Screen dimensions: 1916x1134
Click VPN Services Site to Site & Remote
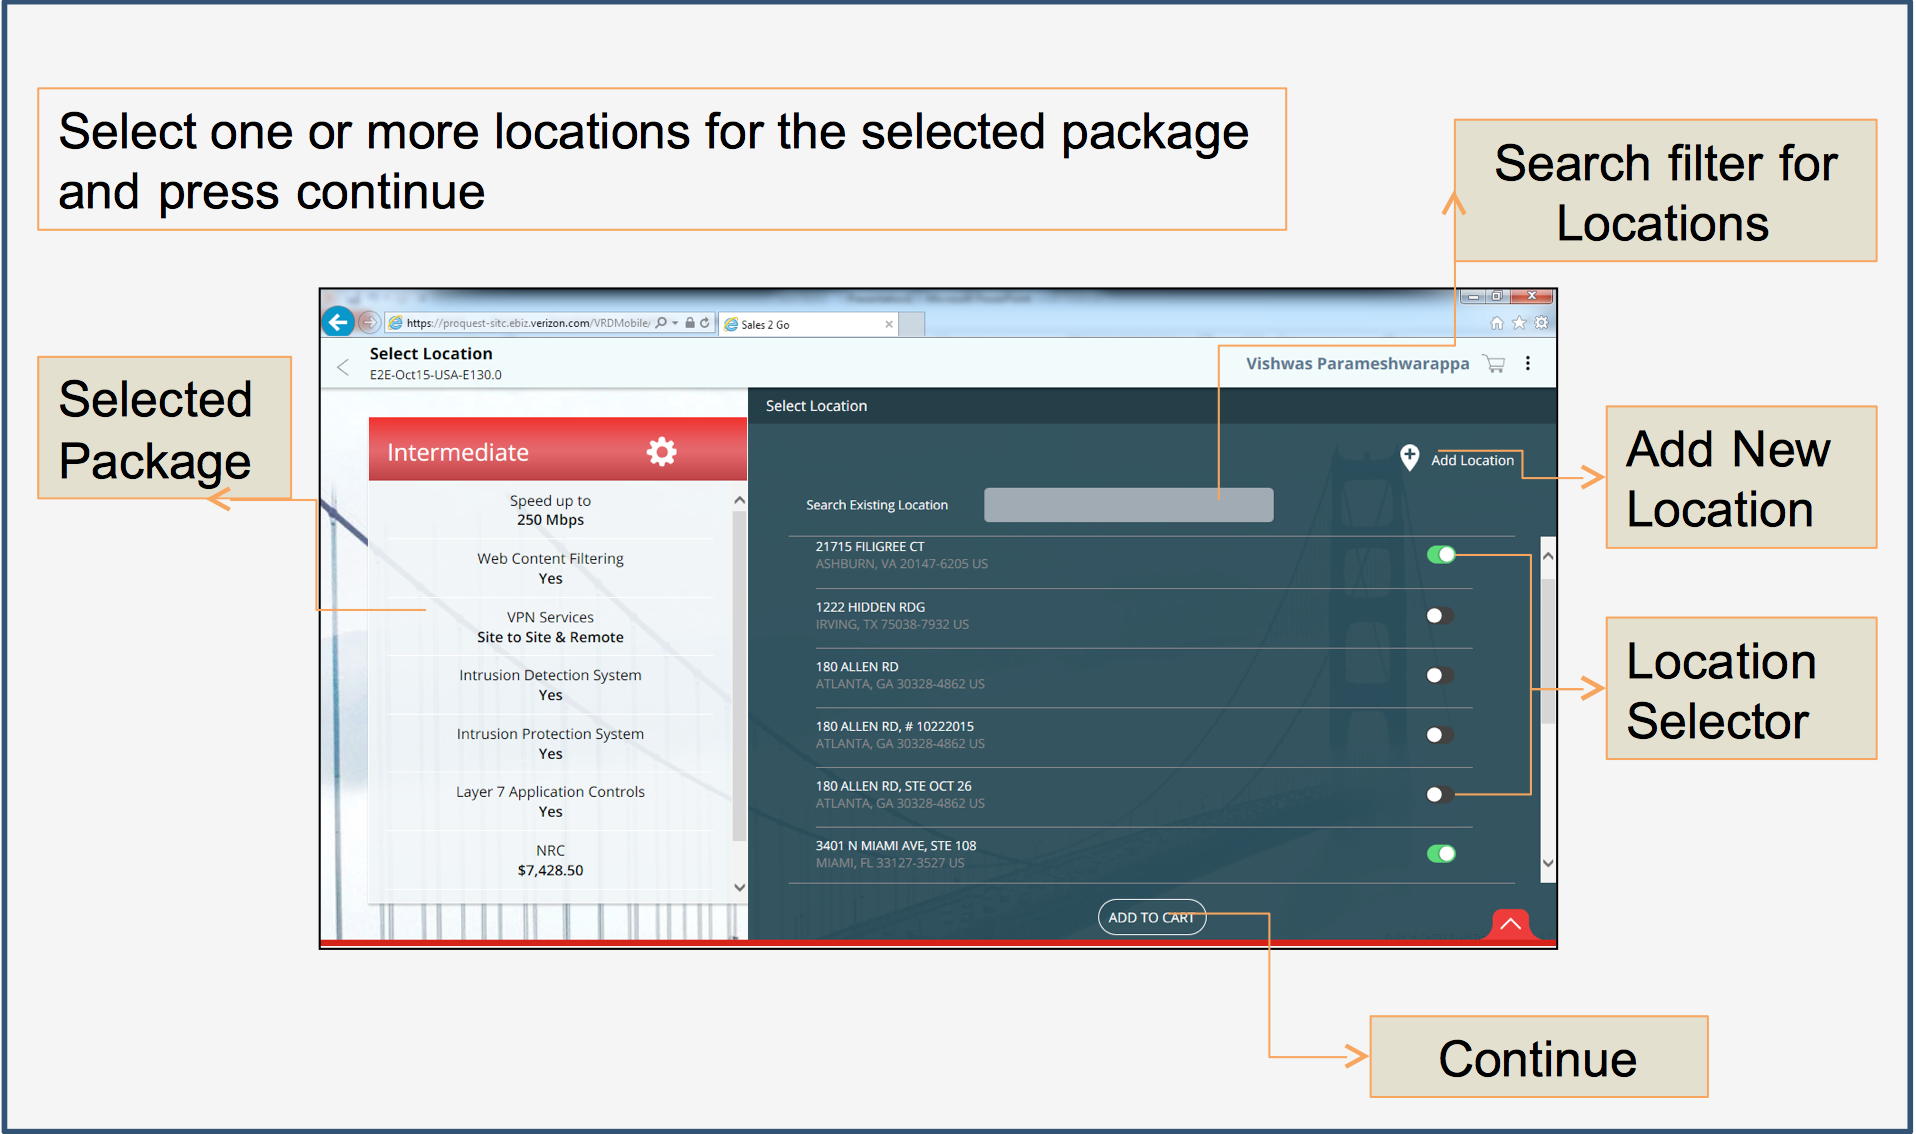pyautogui.click(x=550, y=627)
